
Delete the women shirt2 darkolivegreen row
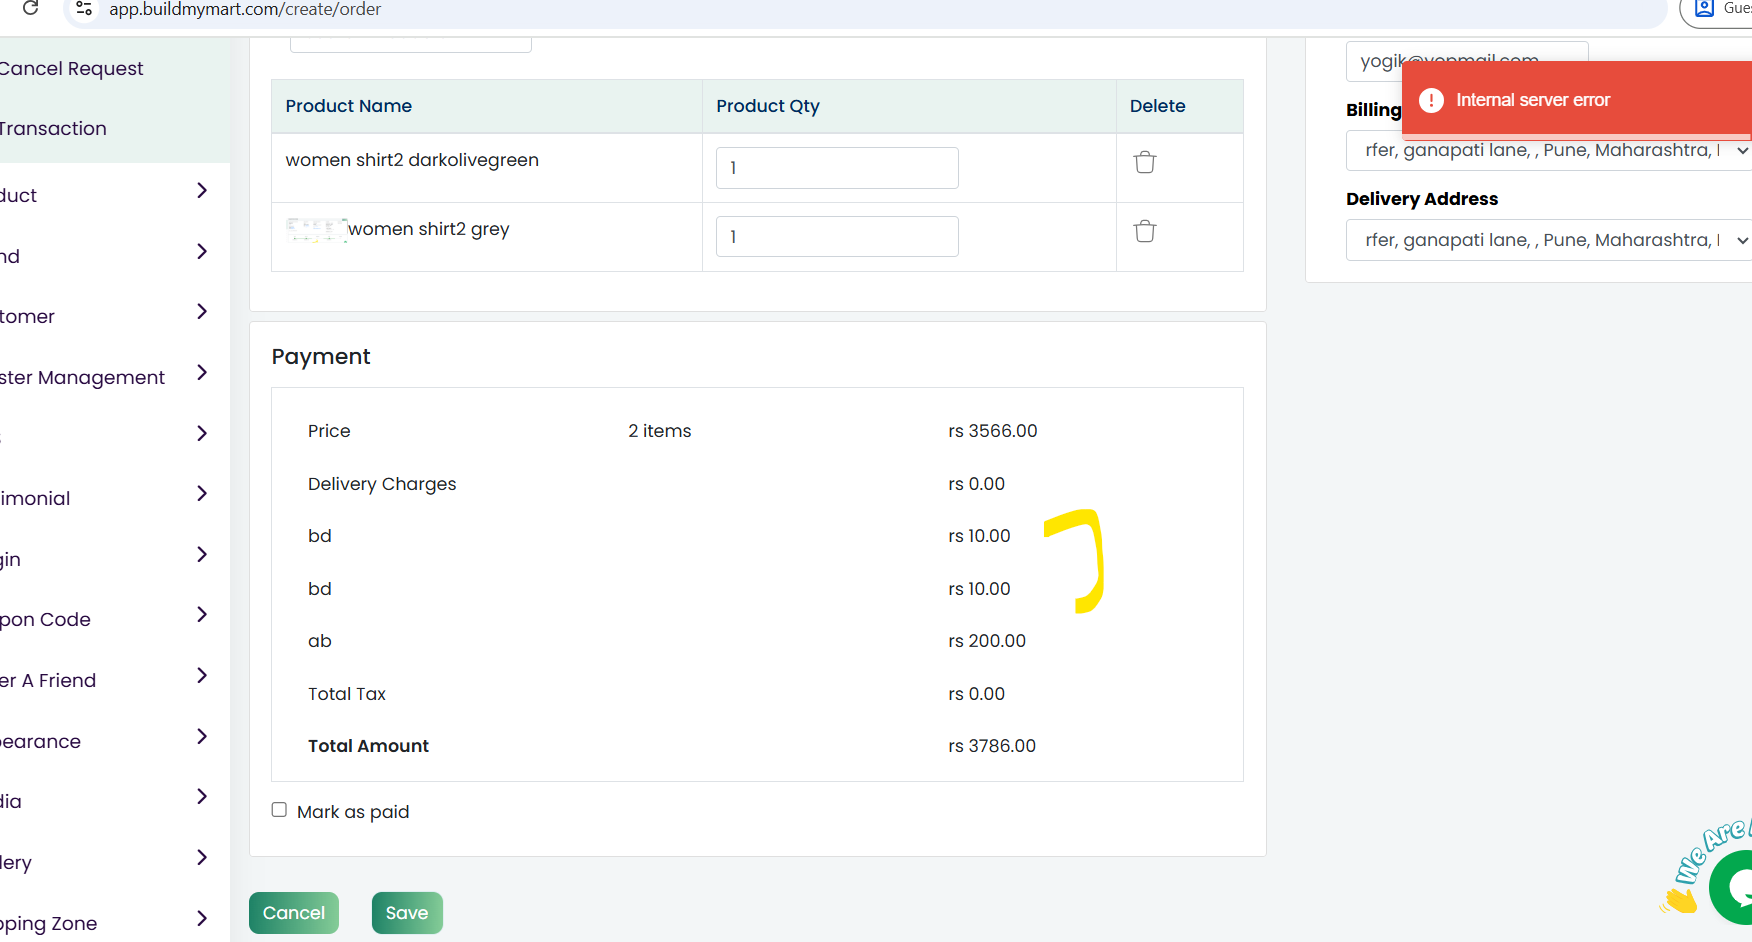[x=1145, y=162]
